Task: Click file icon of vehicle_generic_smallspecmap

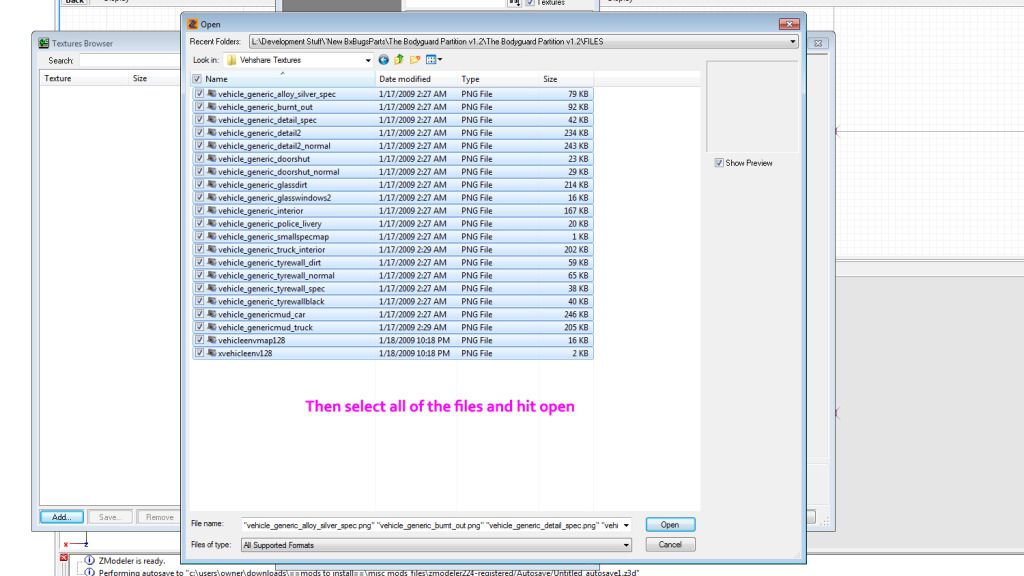Action: 212,236
